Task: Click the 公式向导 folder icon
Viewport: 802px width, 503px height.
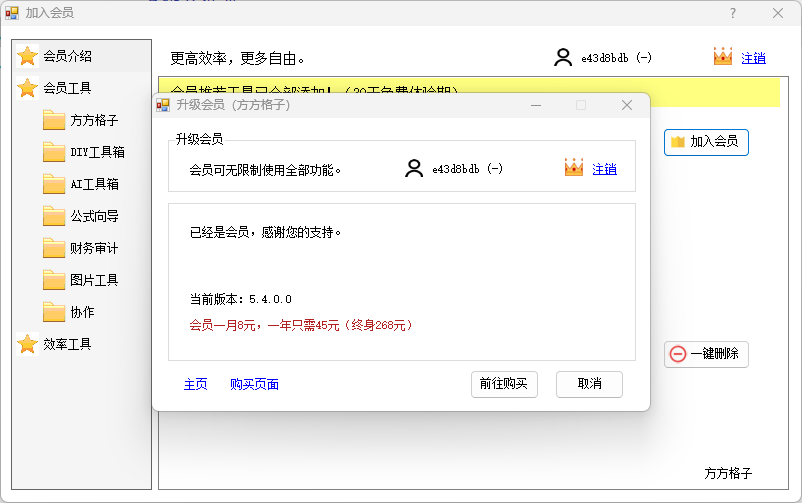Action: coord(54,216)
